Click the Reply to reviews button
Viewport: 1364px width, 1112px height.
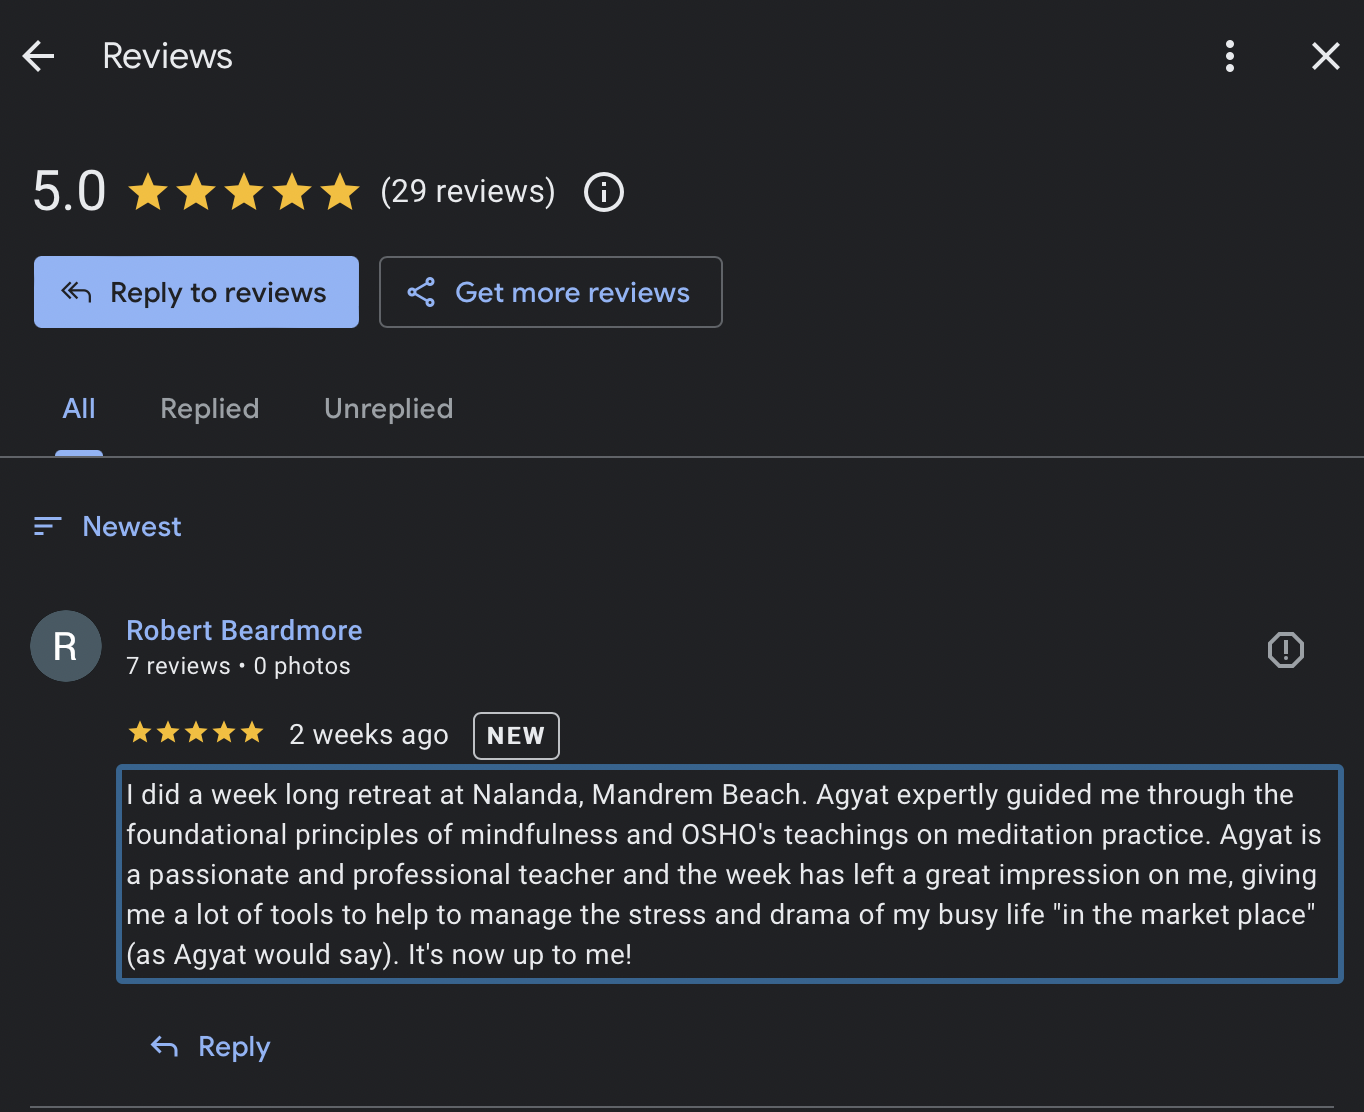pos(196,292)
